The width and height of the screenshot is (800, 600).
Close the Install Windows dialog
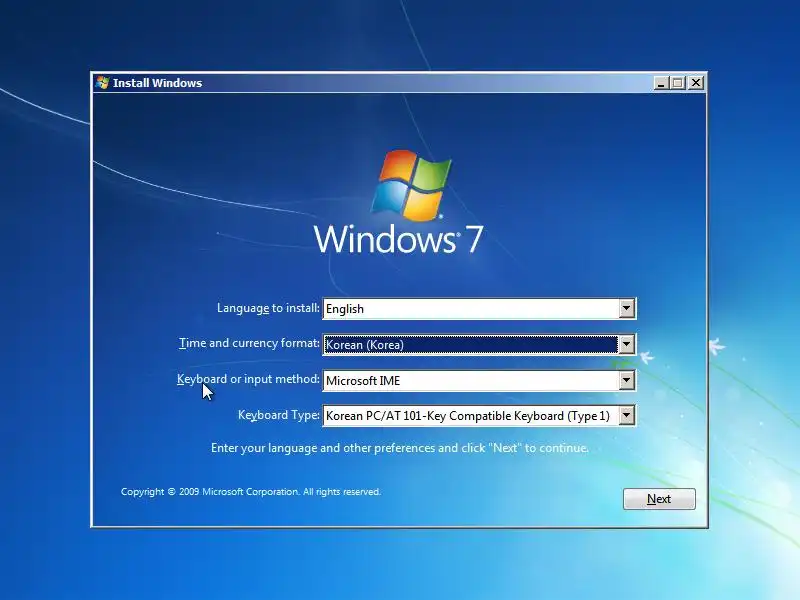tap(696, 83)
